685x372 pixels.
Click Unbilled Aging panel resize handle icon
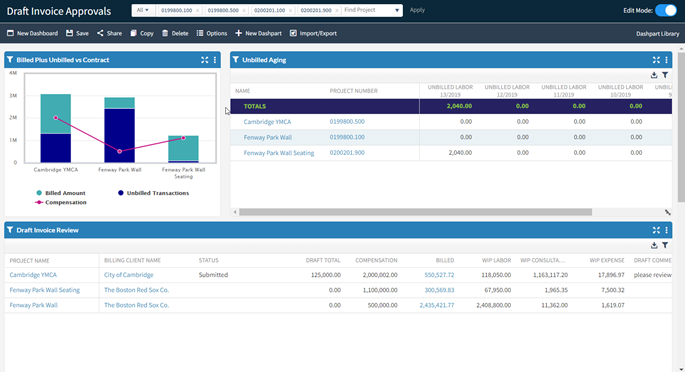tap(668, 212)
